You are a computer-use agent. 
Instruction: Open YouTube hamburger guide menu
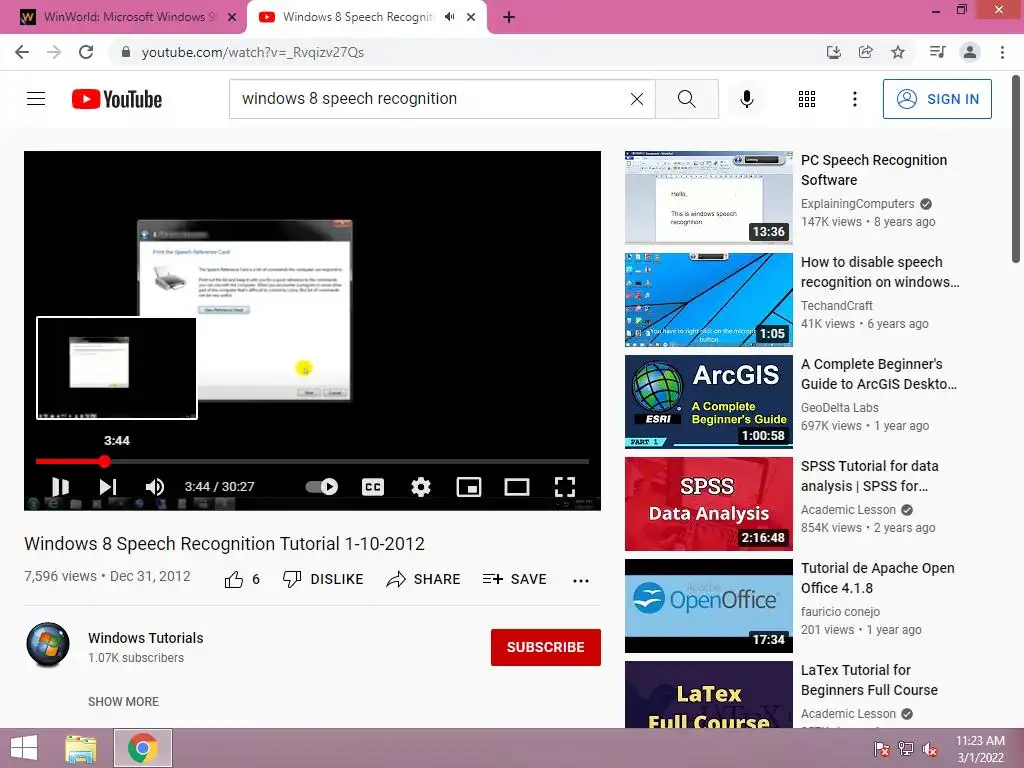tap(36, 99)
